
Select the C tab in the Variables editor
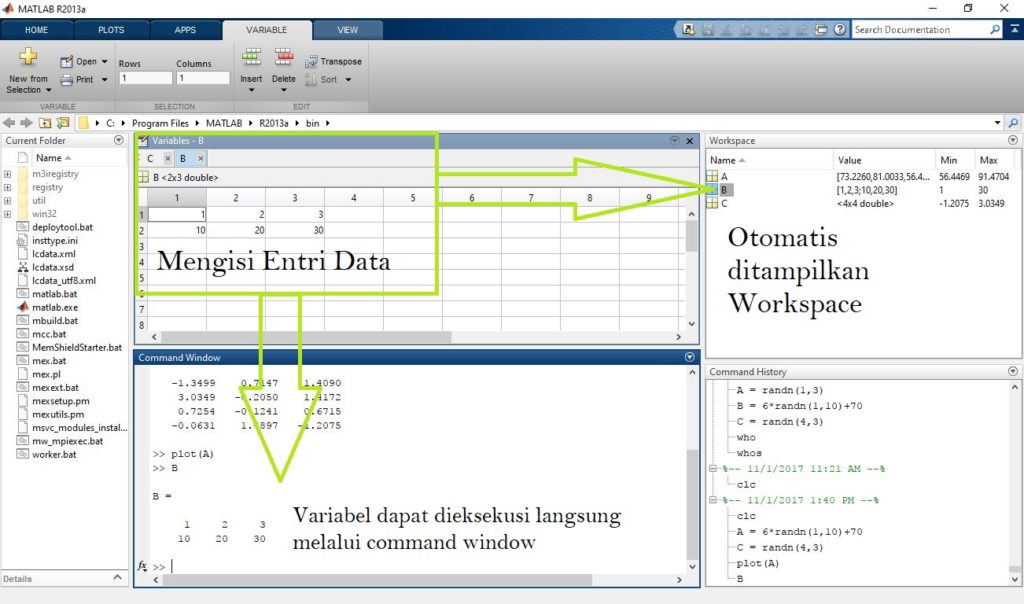pyautogui.click(x=150, y=158)
